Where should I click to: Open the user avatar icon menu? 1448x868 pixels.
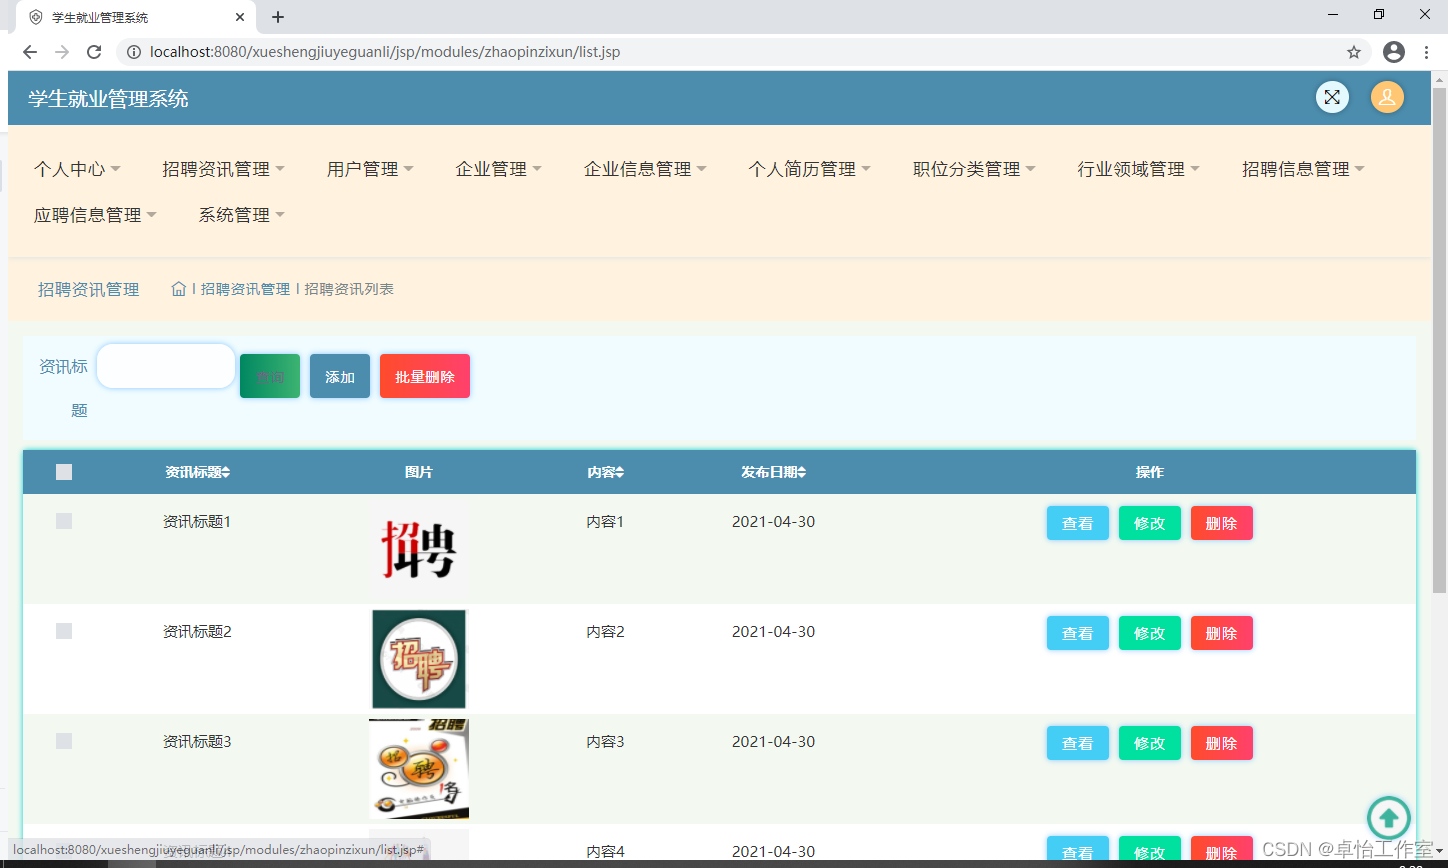[1387, 97]
